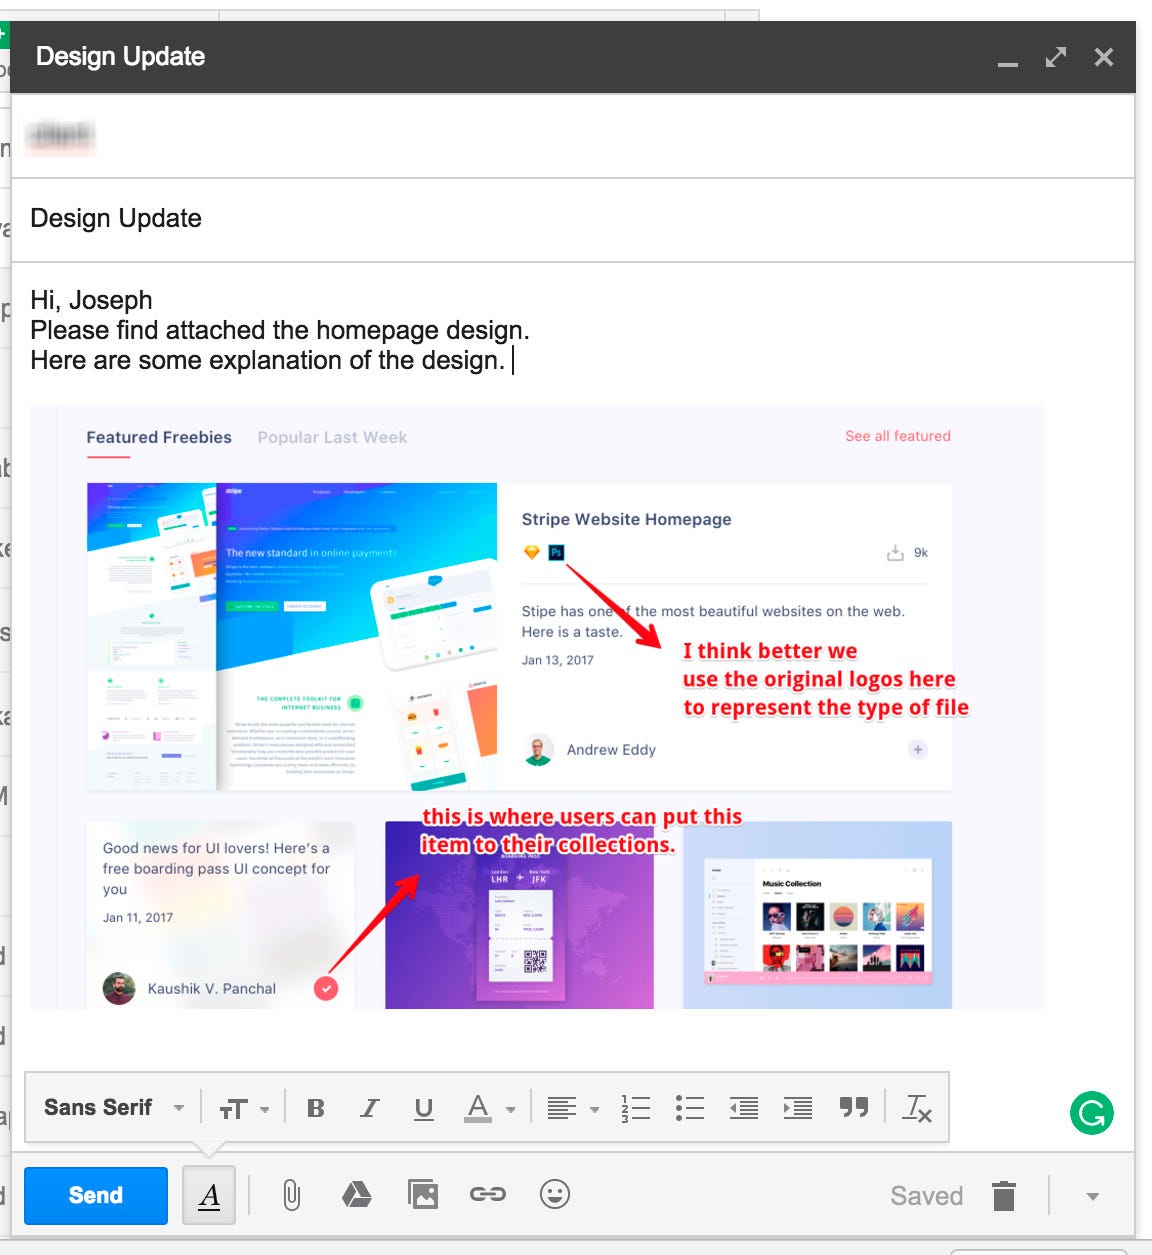Screen dimensions: 1152x1255
Task: Decrease the indent
Action: click(x=744, y=1108)
